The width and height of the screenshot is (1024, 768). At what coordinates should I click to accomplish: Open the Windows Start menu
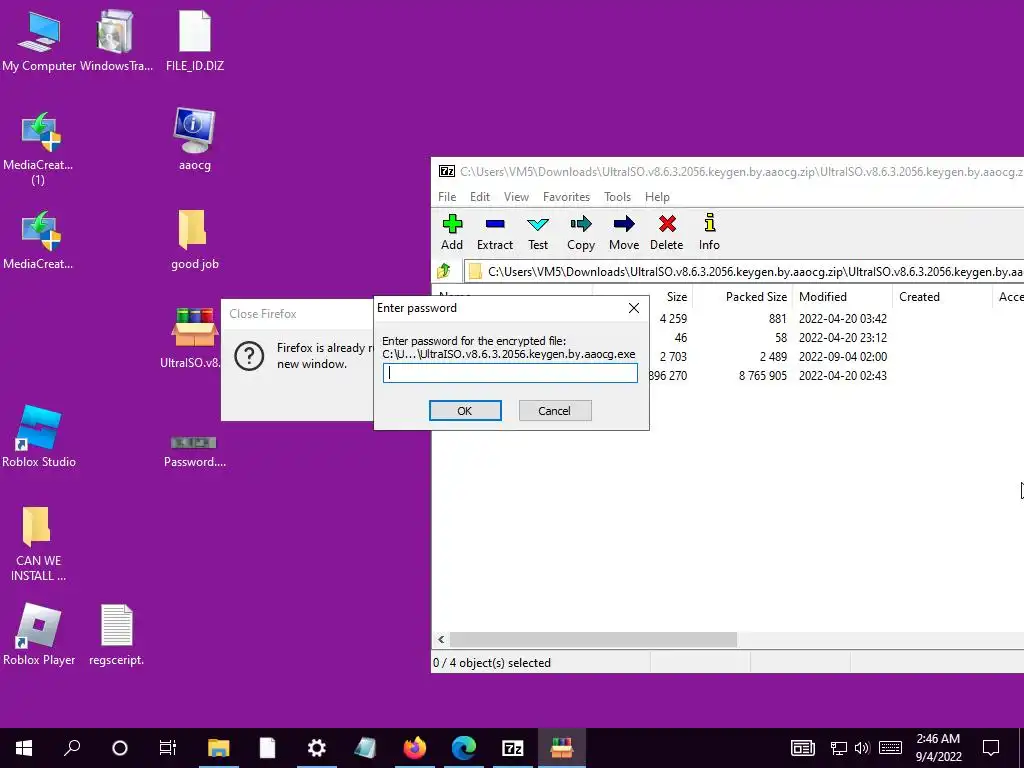24,748
